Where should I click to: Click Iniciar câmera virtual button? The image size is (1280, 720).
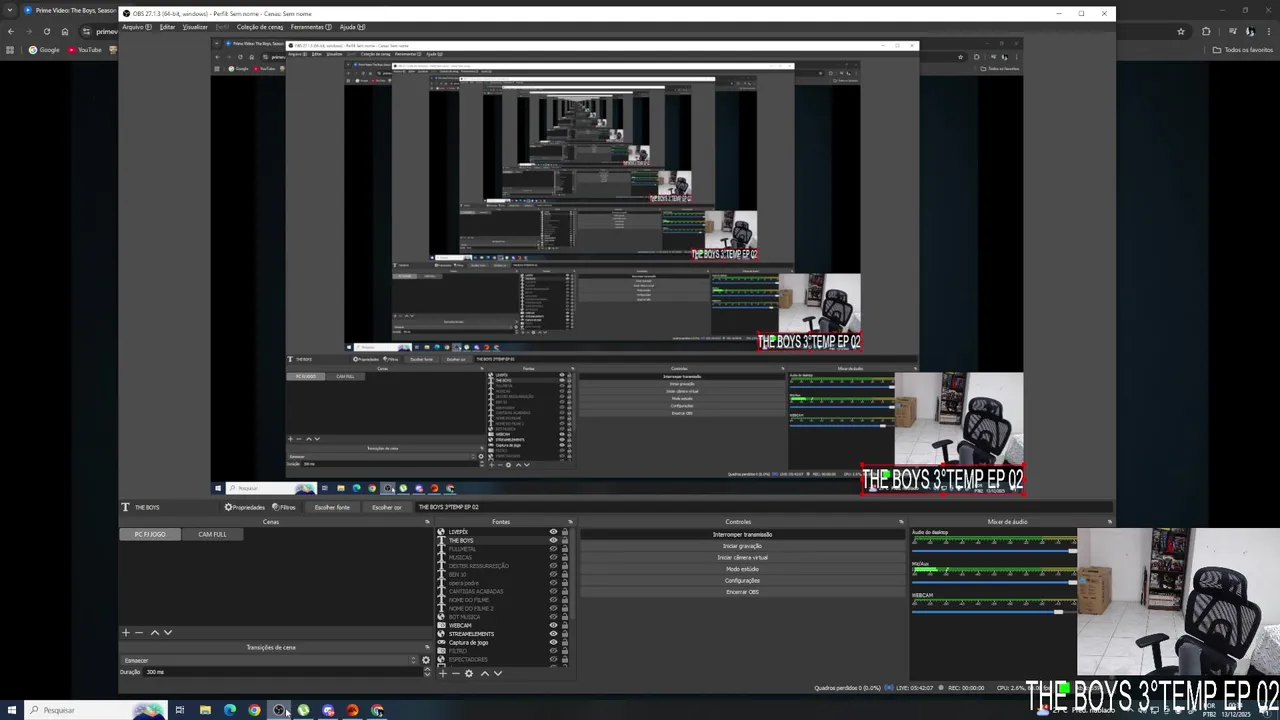coord(742,557)
